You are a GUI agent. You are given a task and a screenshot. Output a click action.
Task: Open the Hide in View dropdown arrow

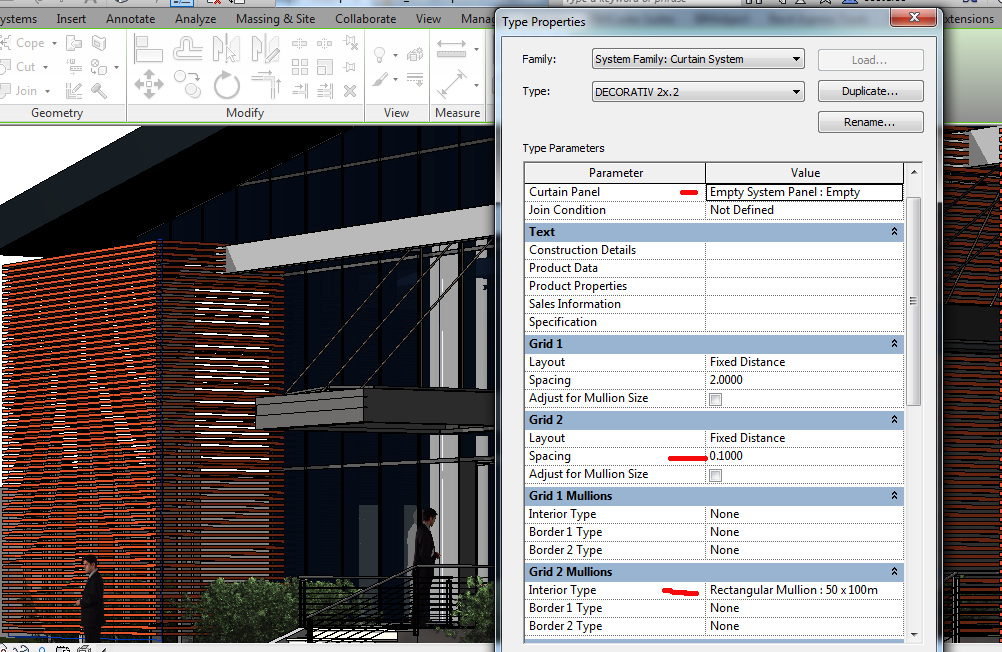(396, 56)
